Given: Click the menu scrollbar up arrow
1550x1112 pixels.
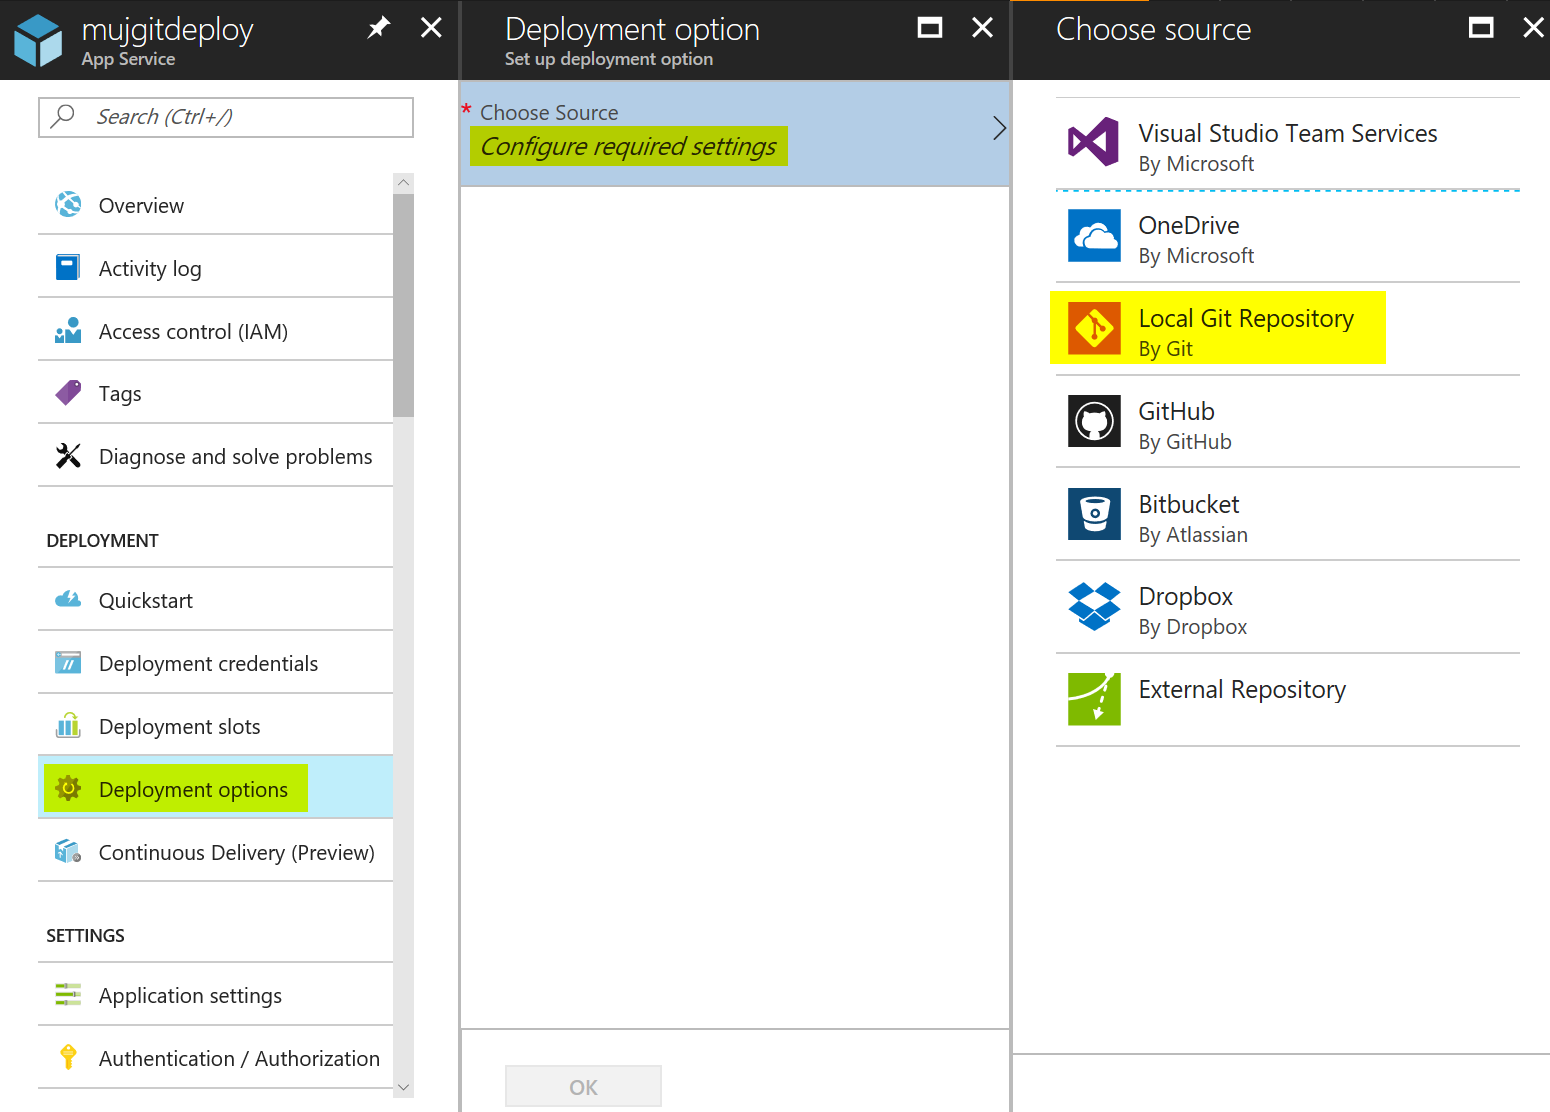Looking at the screenshot, I should pyautogui.click(x=403, y=182).
